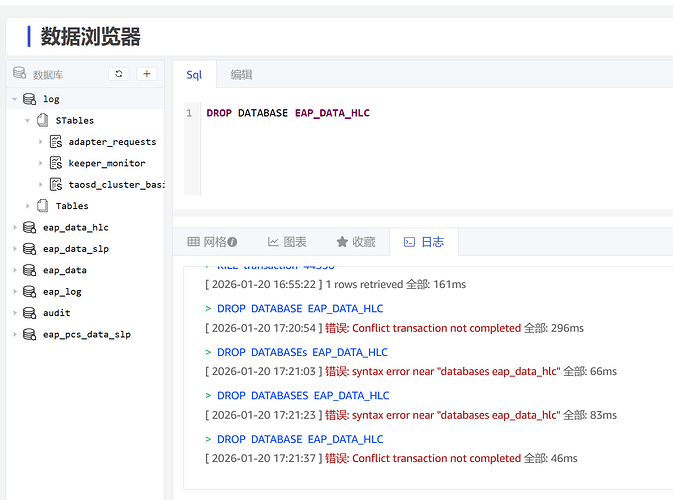This screenshot has height=500, width=673.
Task: Switch to the 编辑 tab
Action: 241,75
